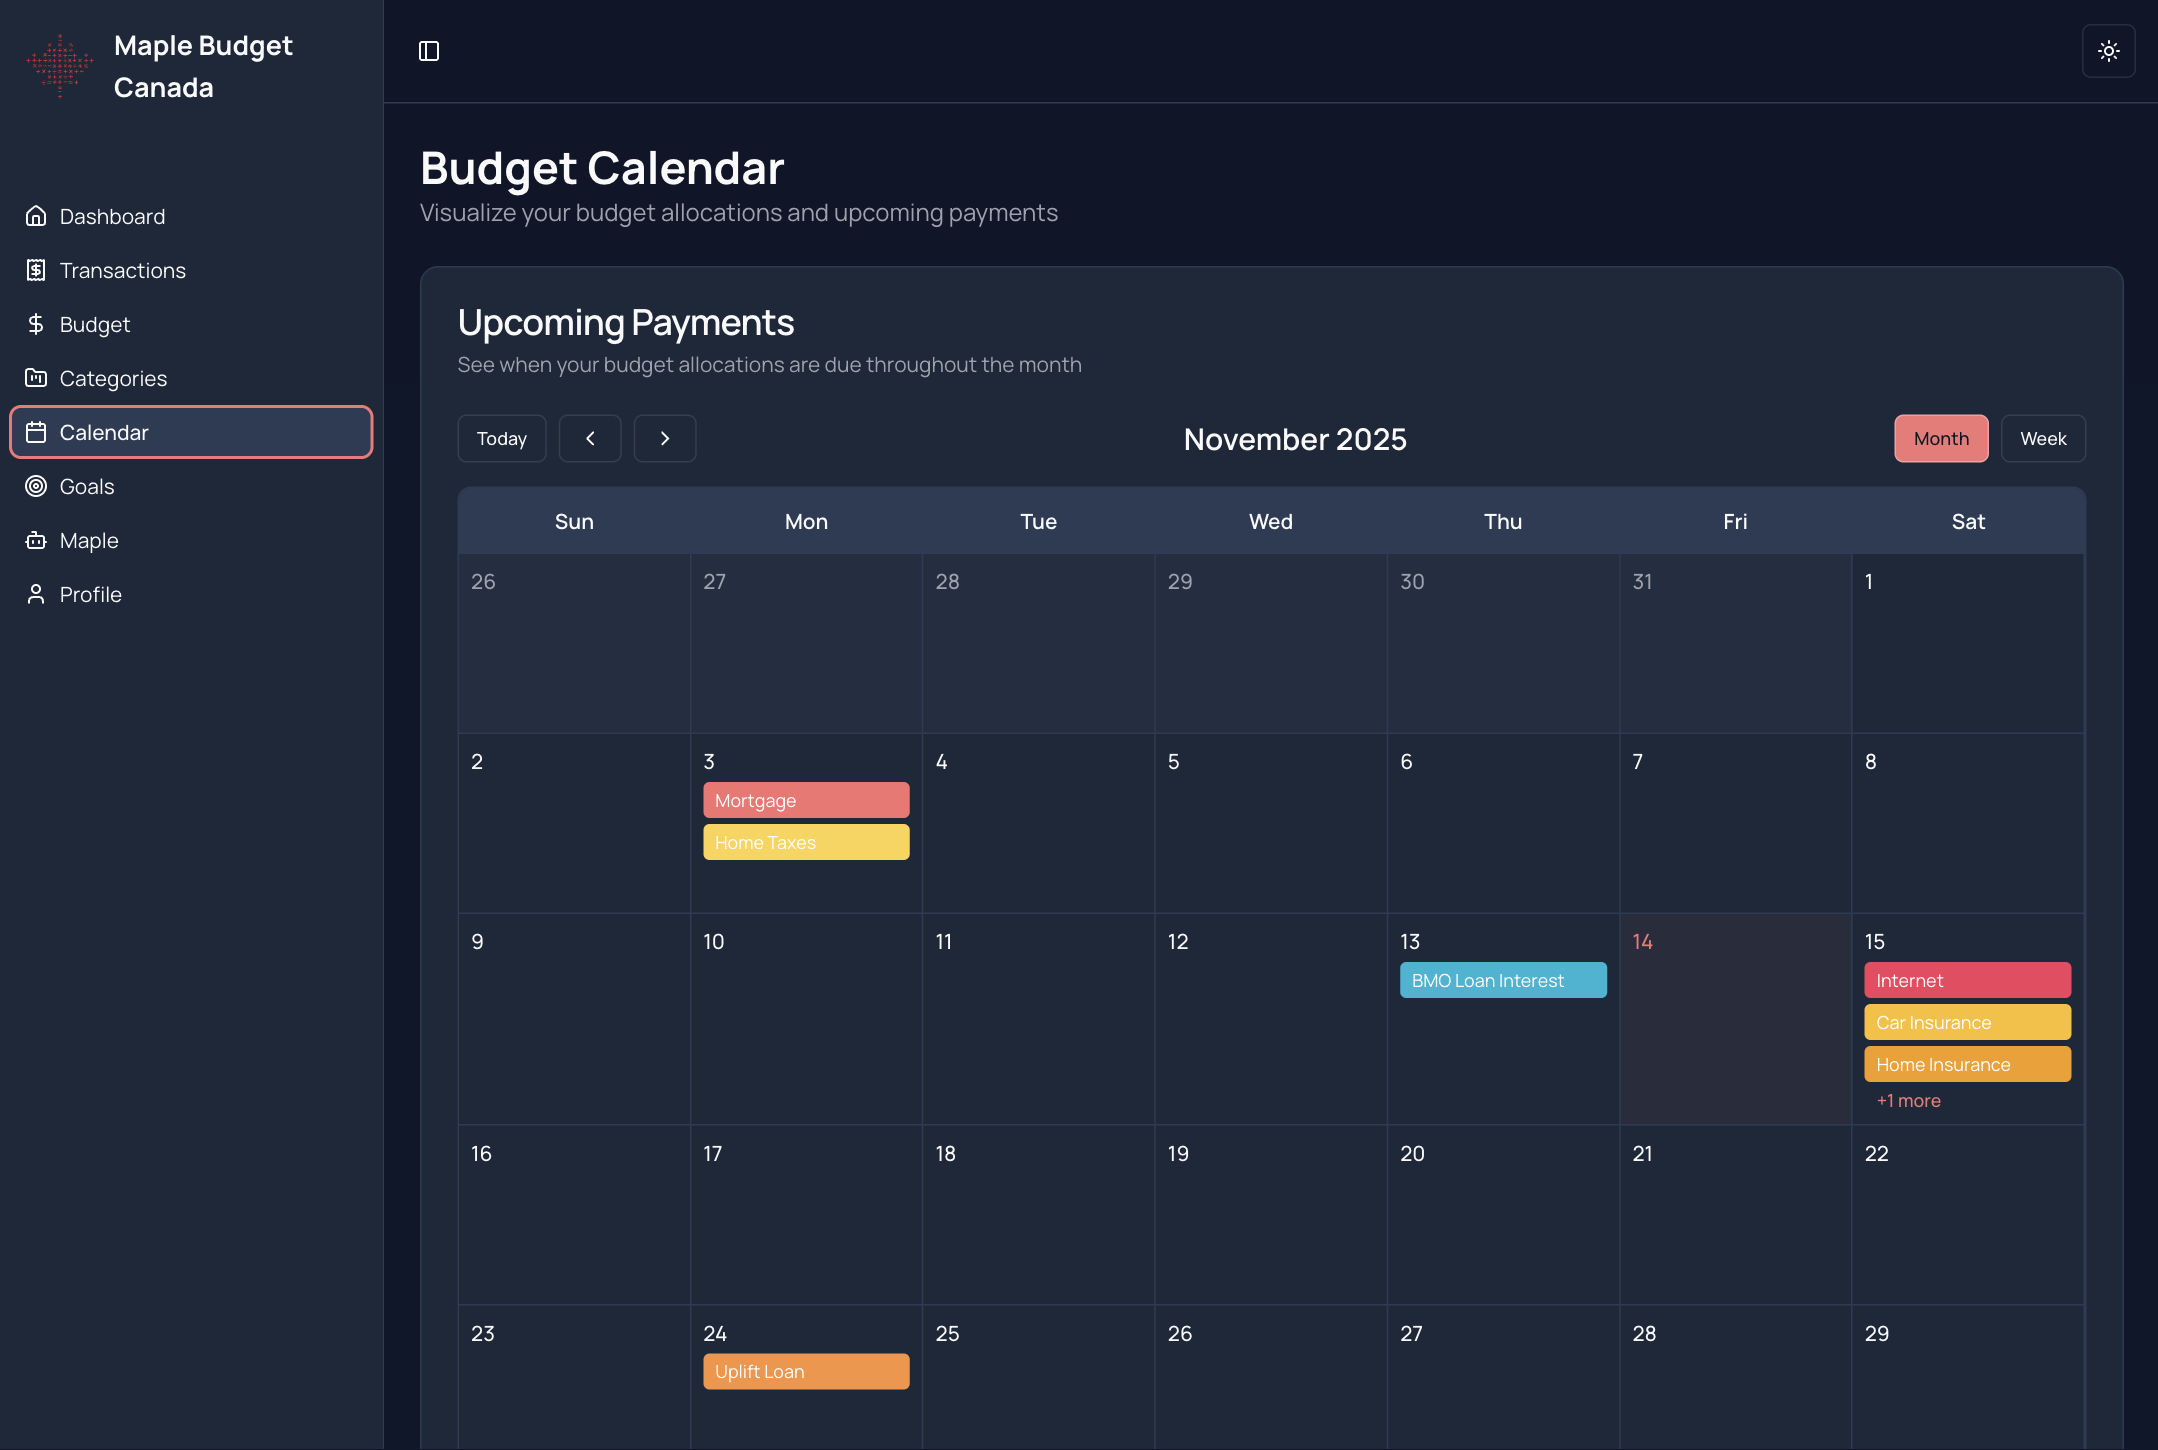
Task: Click the Goals target icon
Action: 37,486
